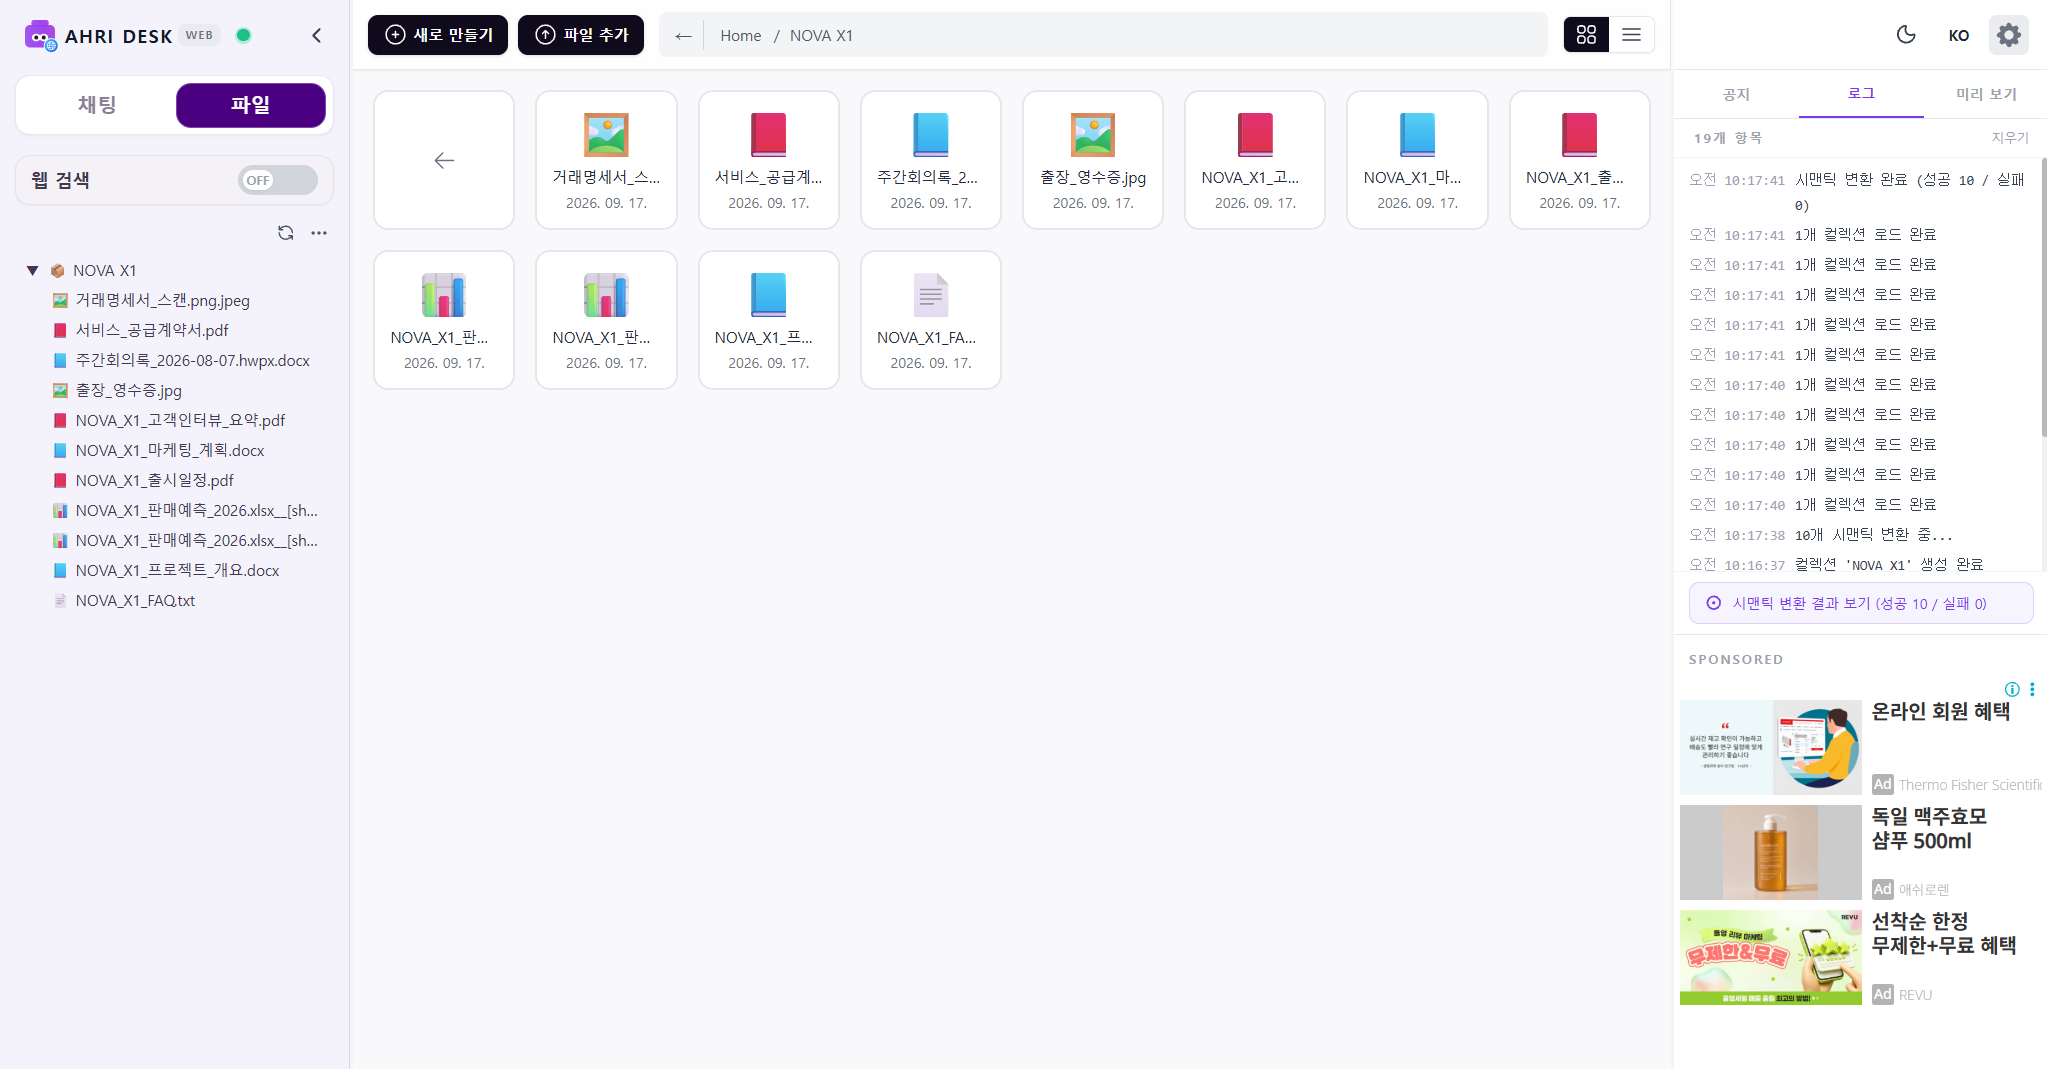Select the 파일 tab
2047x1069 pixels.
251,105
